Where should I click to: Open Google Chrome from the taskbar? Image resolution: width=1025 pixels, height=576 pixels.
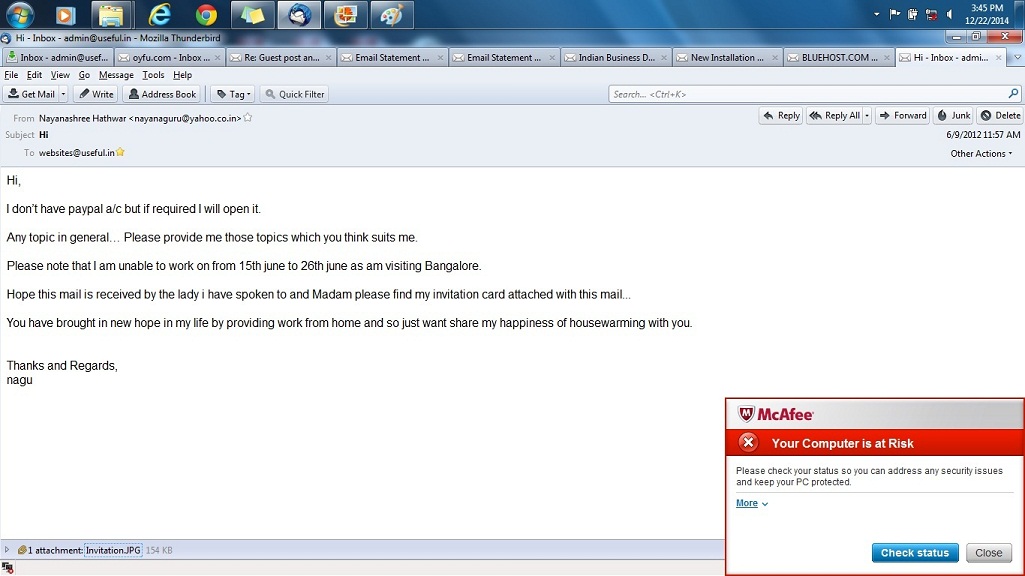point(206,15)
